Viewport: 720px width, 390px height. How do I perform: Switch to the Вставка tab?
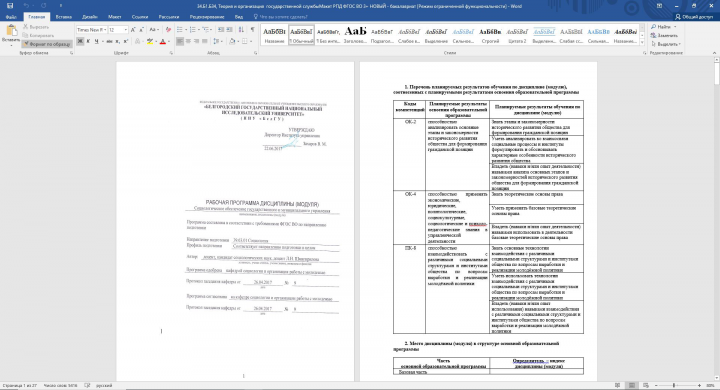pos(63,17)
